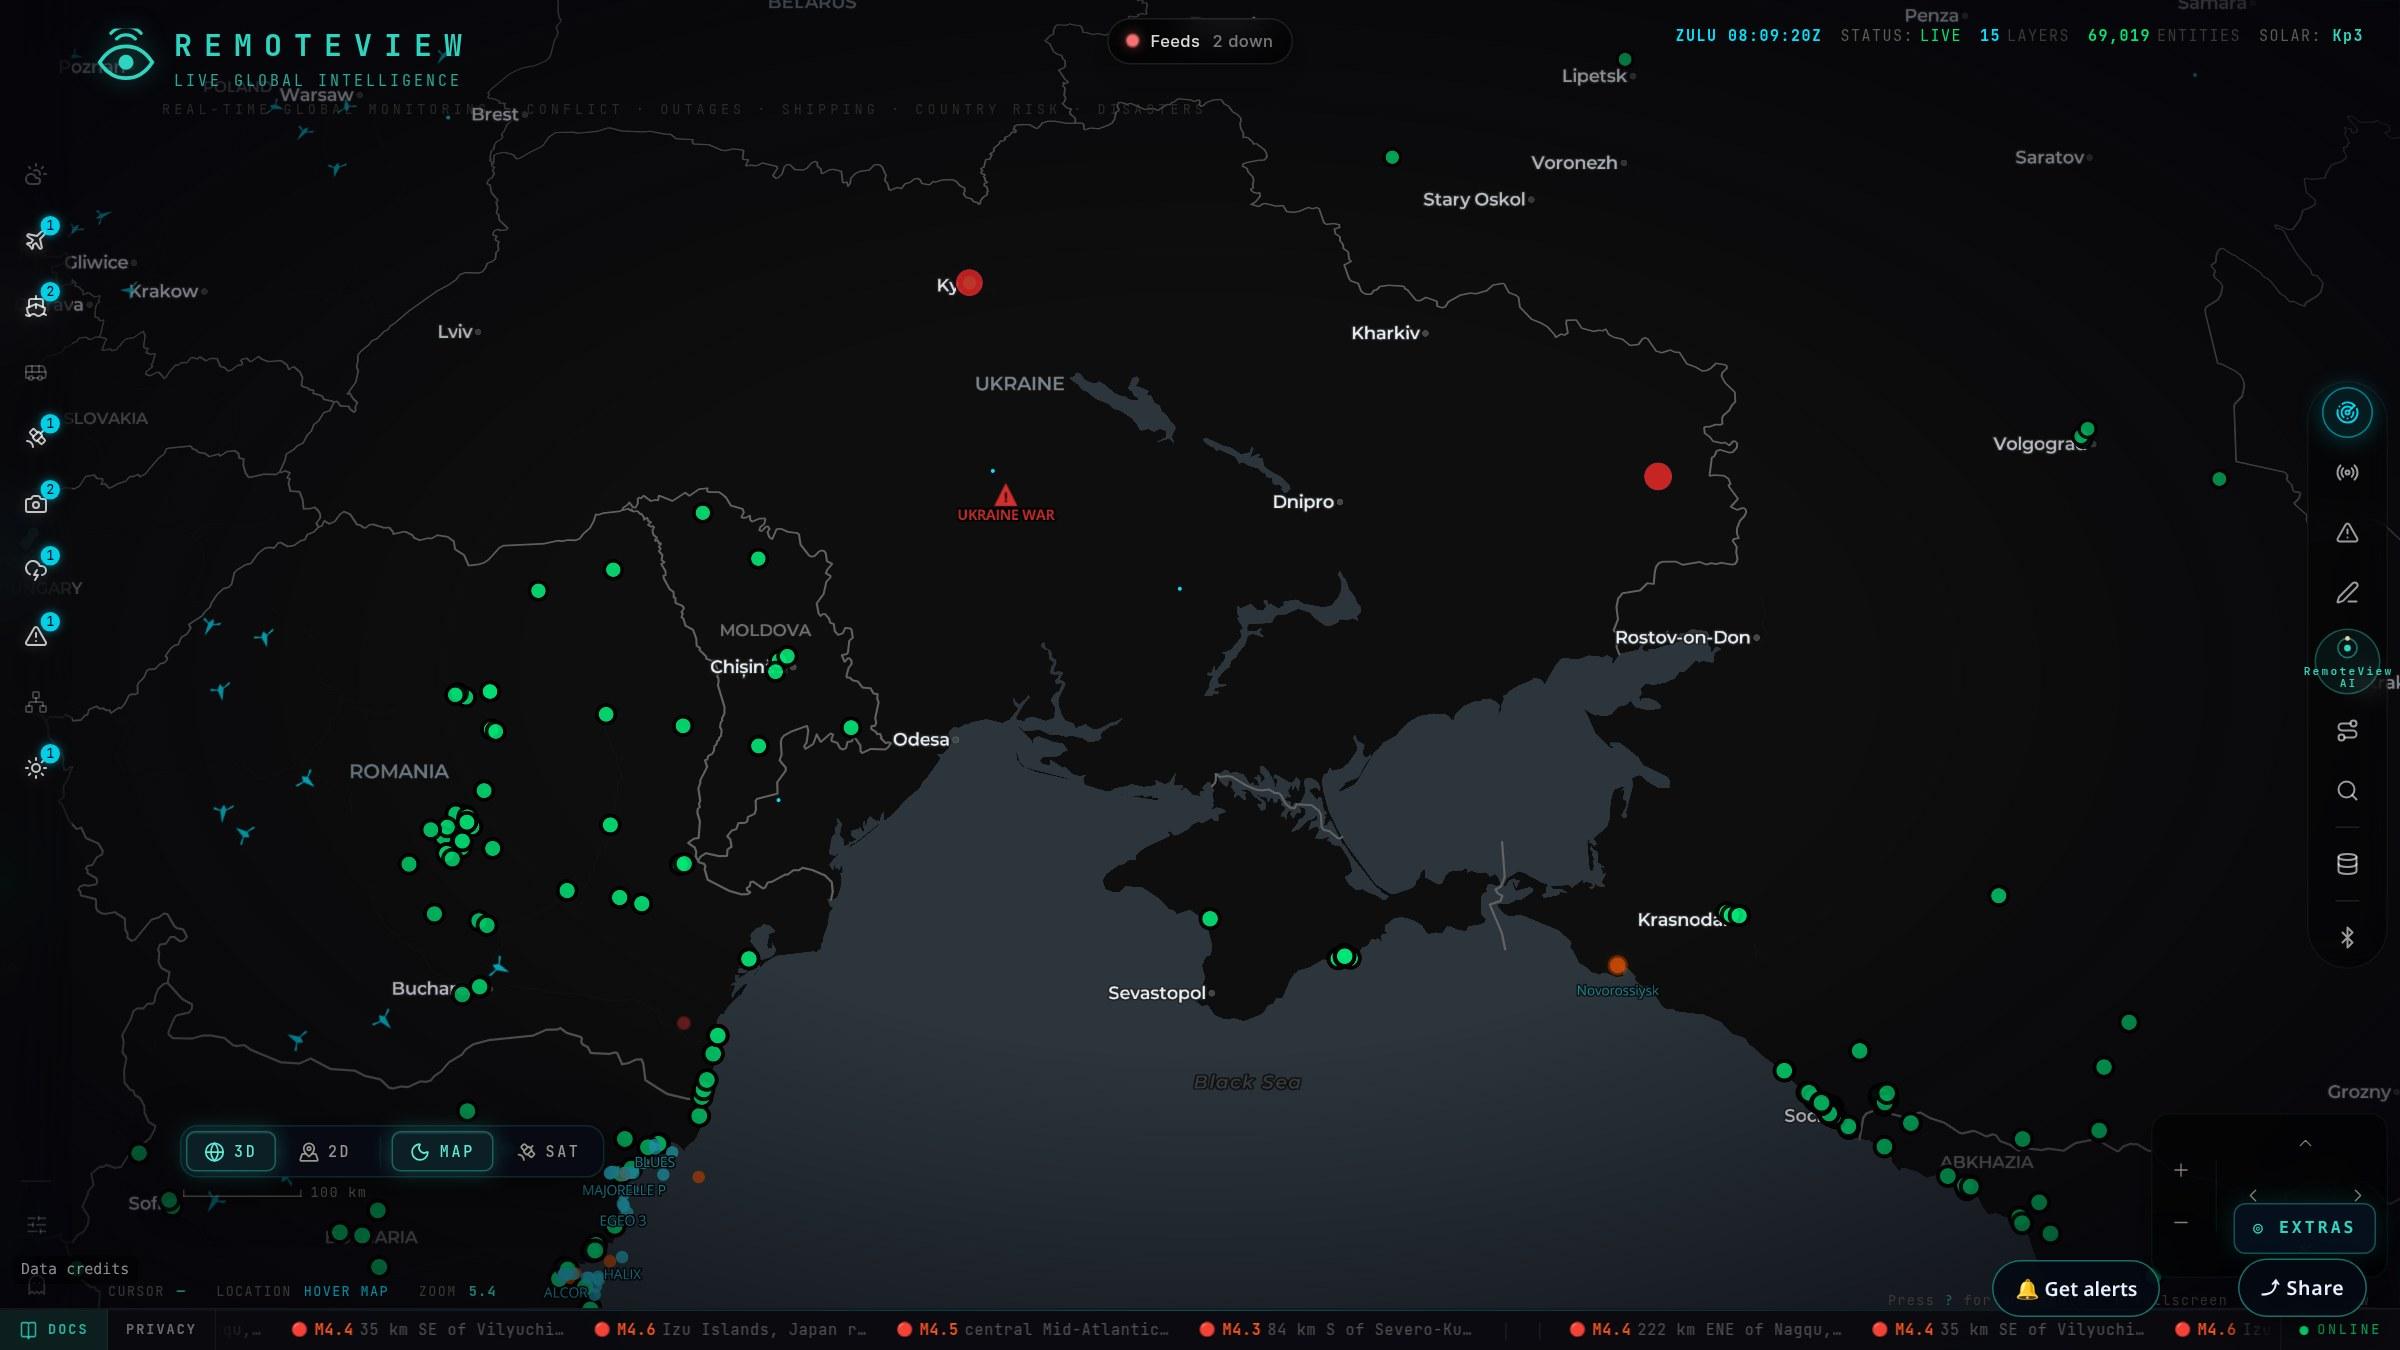Click the rotate right chevron arrow
2400x1350 pixels.
(x=2357, y=1195)
